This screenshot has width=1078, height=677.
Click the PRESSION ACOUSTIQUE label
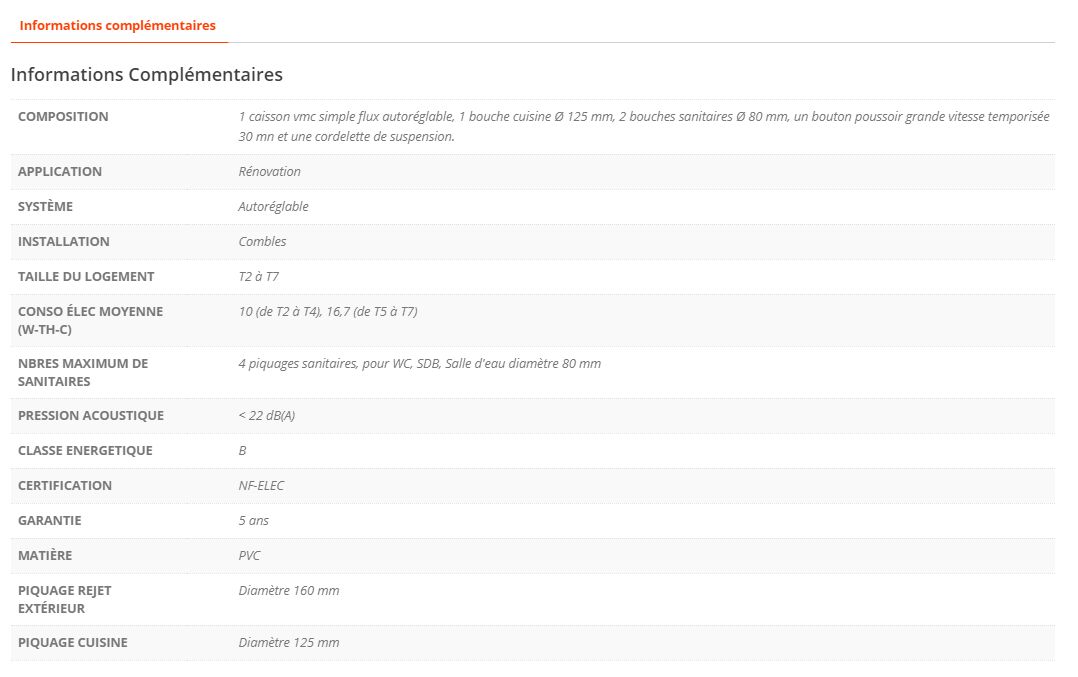[91, 416]
